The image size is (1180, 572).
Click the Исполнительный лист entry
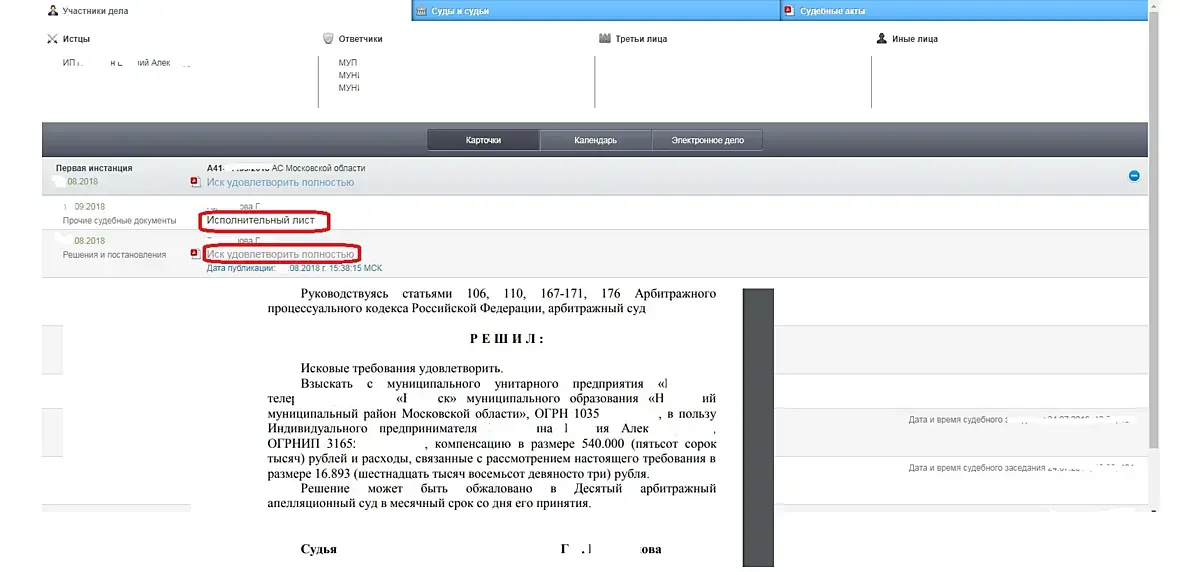[x=260, y=221]
